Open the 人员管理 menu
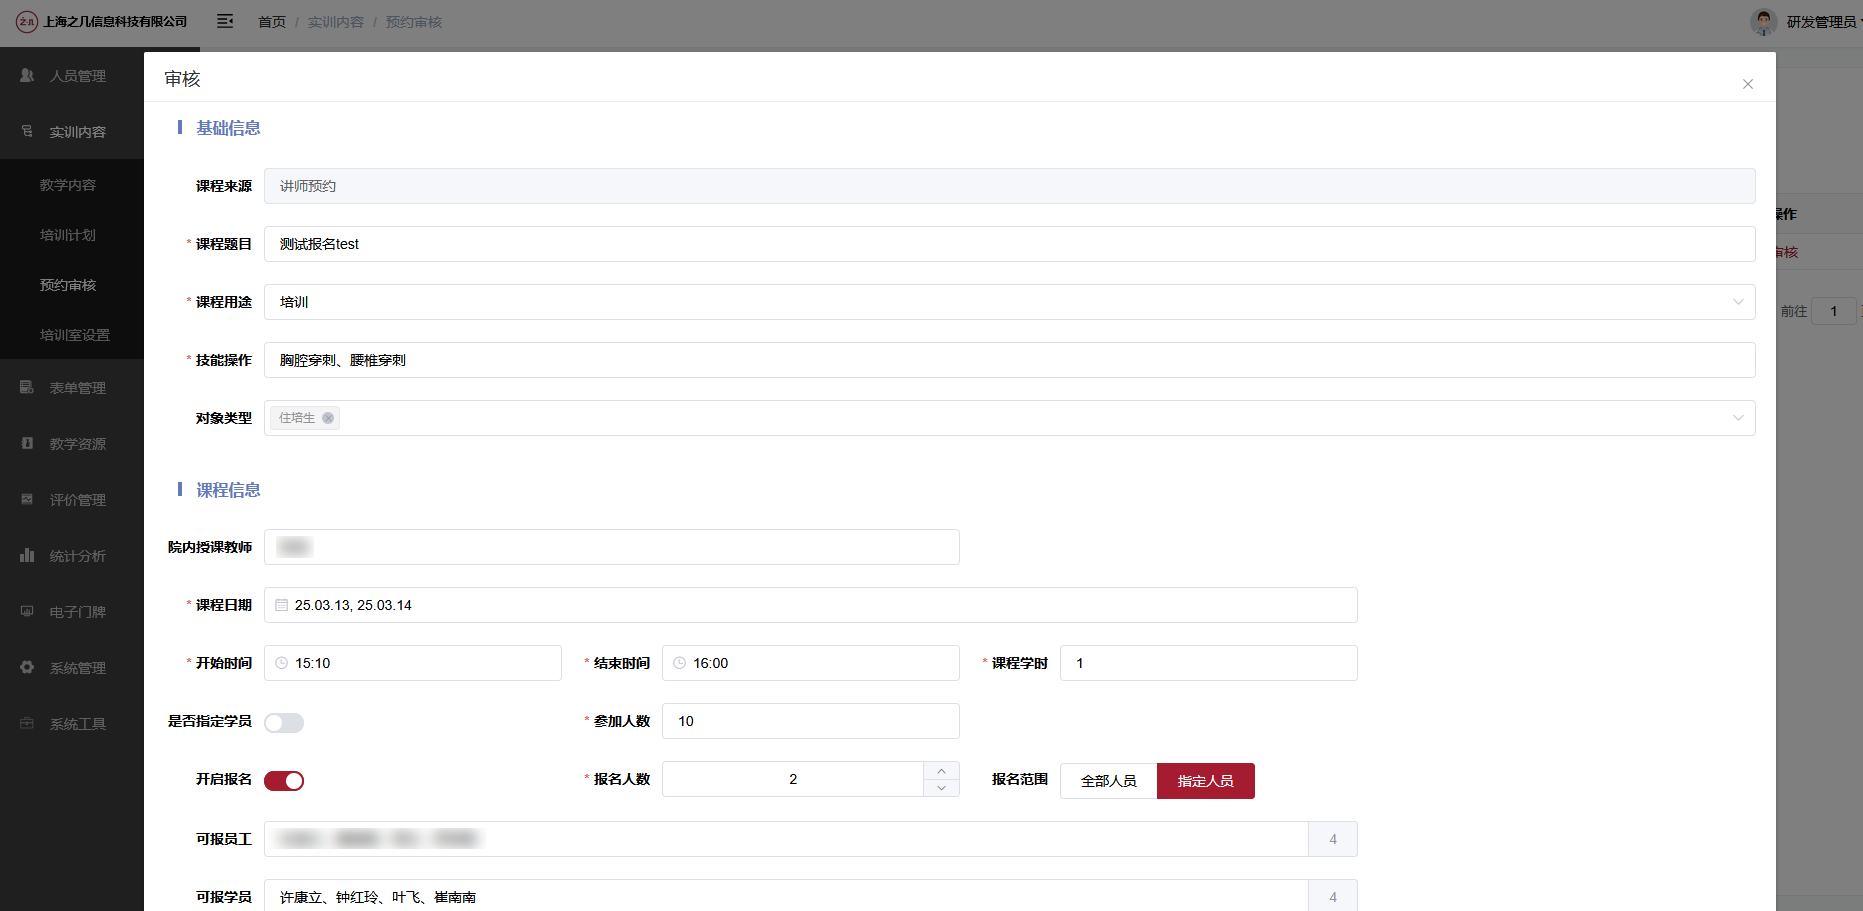Screen dimensions: 1863x911 [x=72, y=75]
